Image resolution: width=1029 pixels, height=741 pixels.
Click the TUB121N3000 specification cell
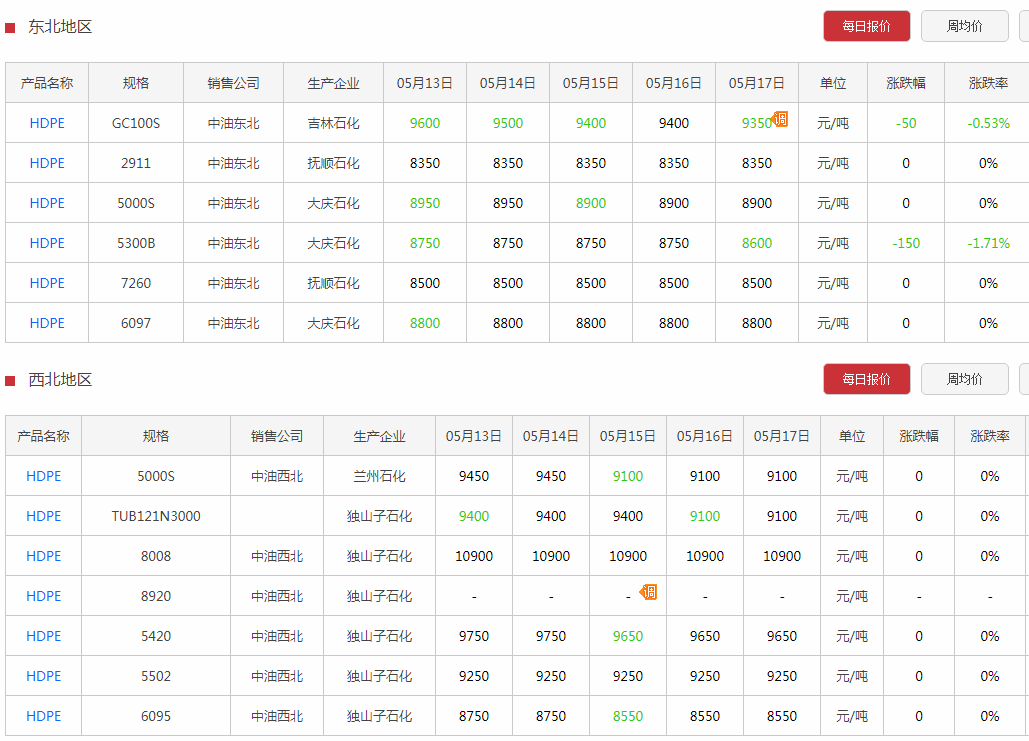(x=156, y=517)
